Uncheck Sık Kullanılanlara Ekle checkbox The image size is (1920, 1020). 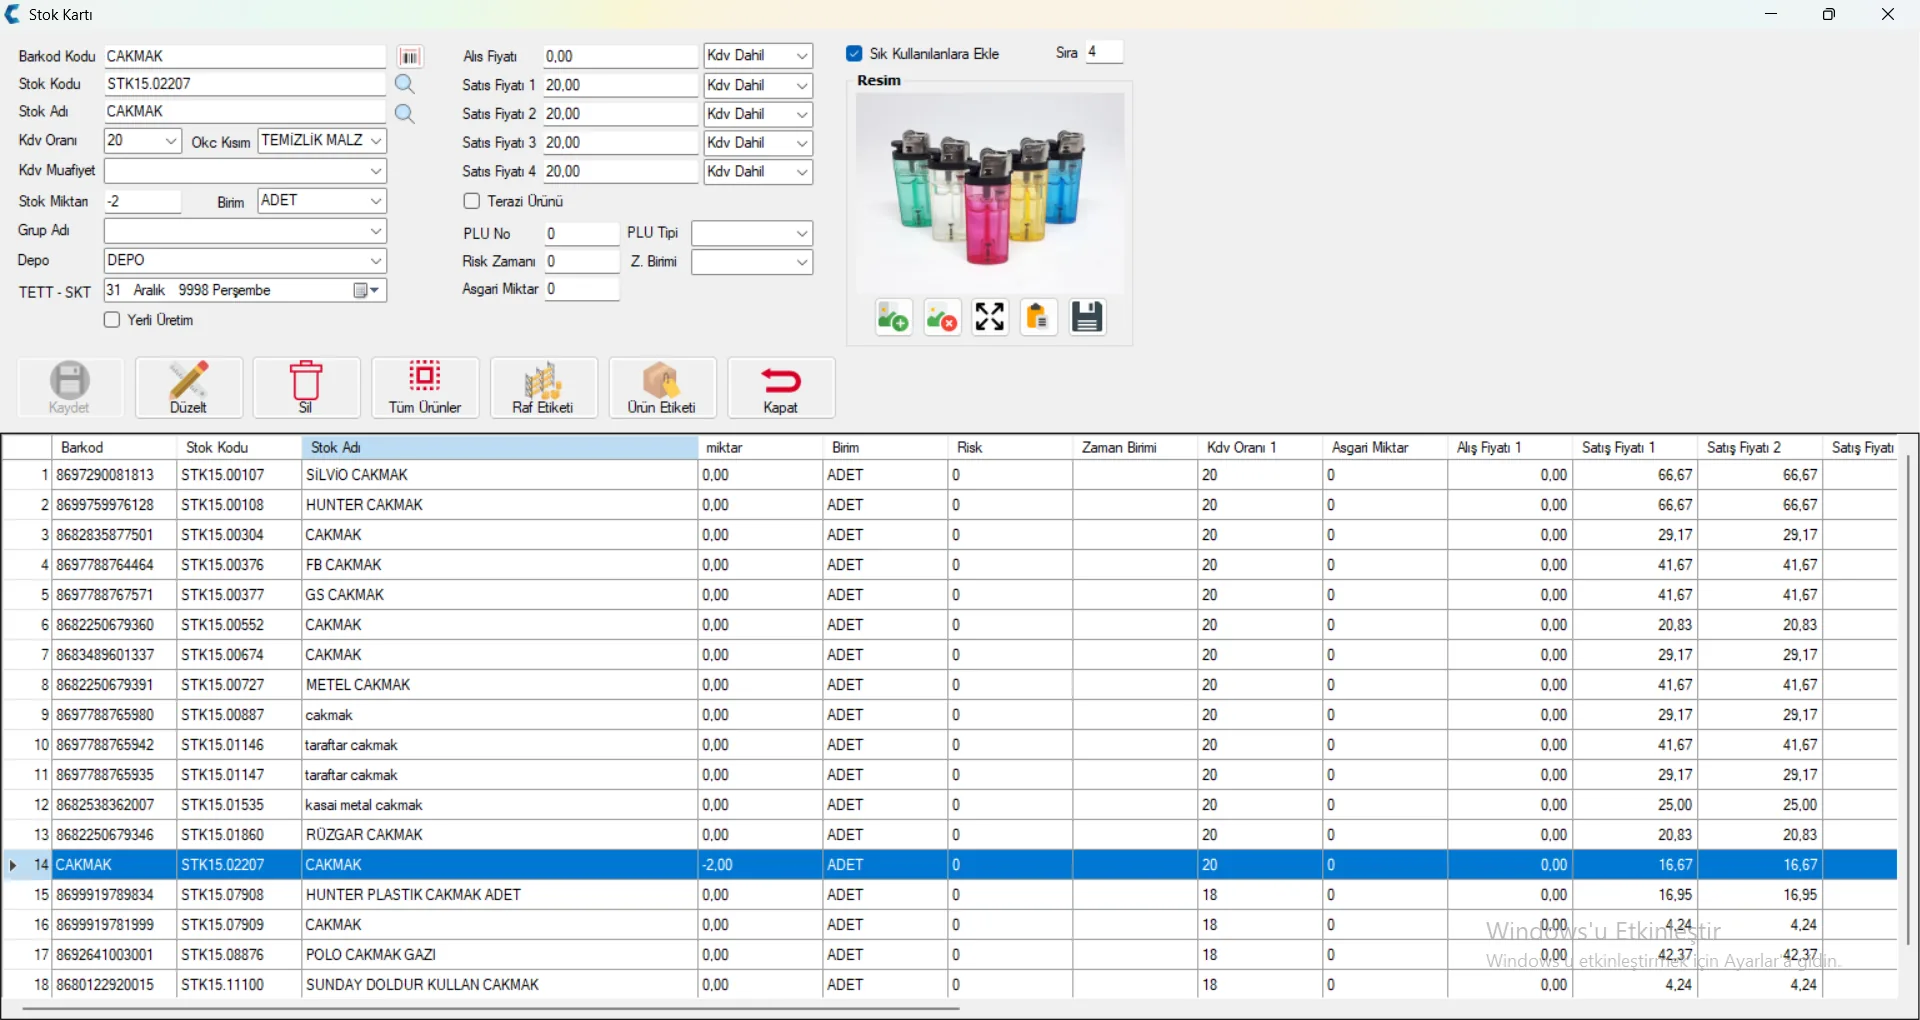[x=854, y=54]
